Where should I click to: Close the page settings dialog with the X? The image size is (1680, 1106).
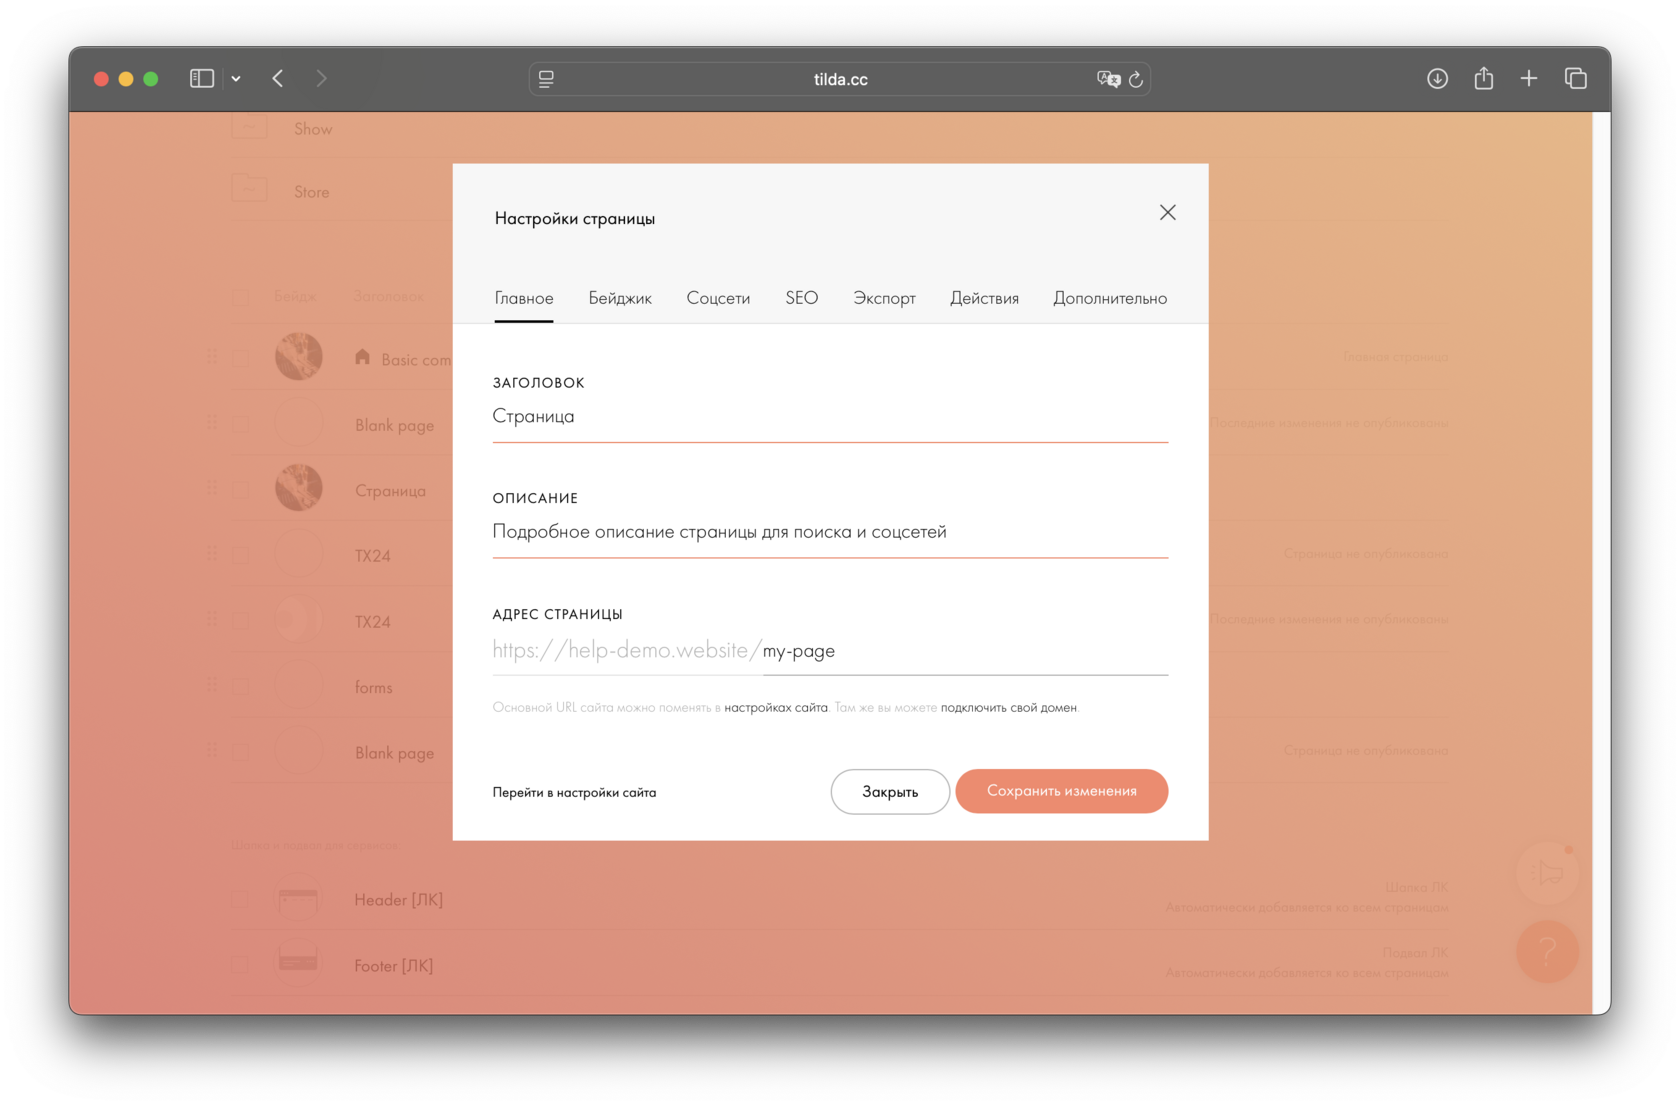1167,213
